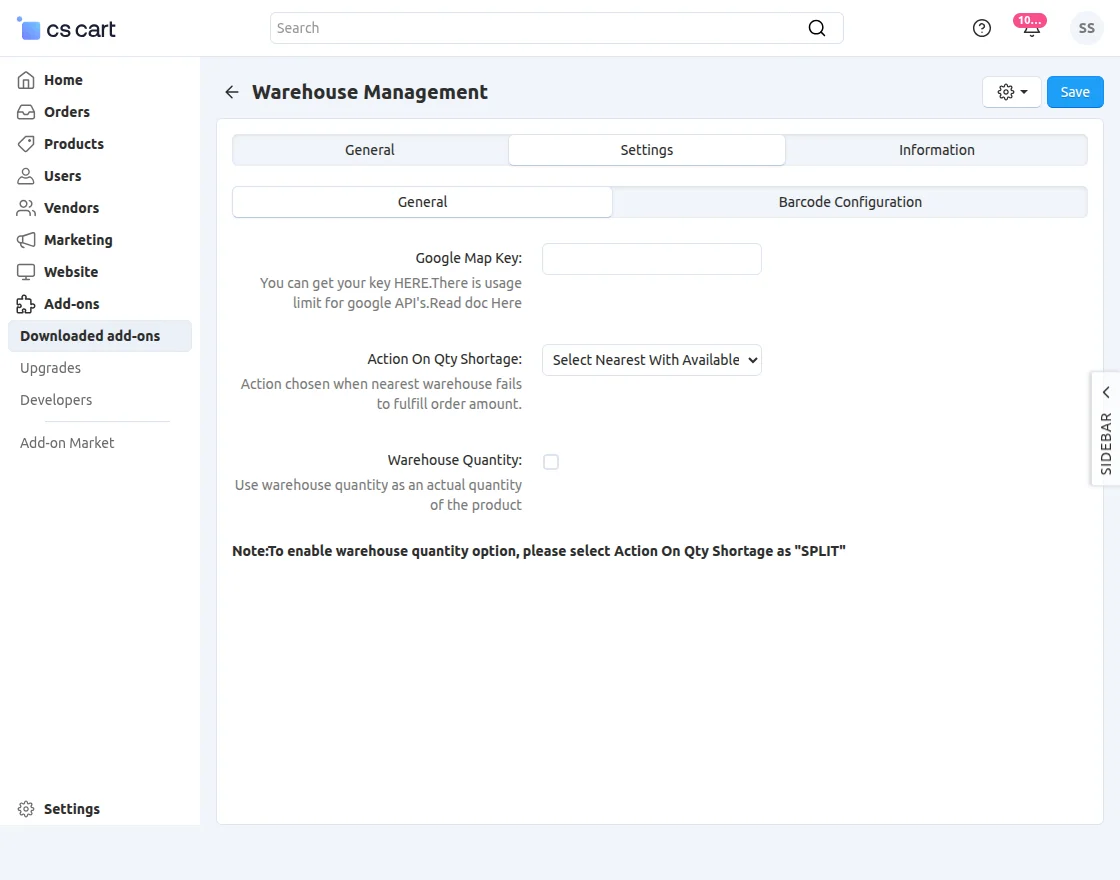Go back using the arrow near Warehouse Management
This screenshot has height=880, width=1120.
tap(231, 91)
